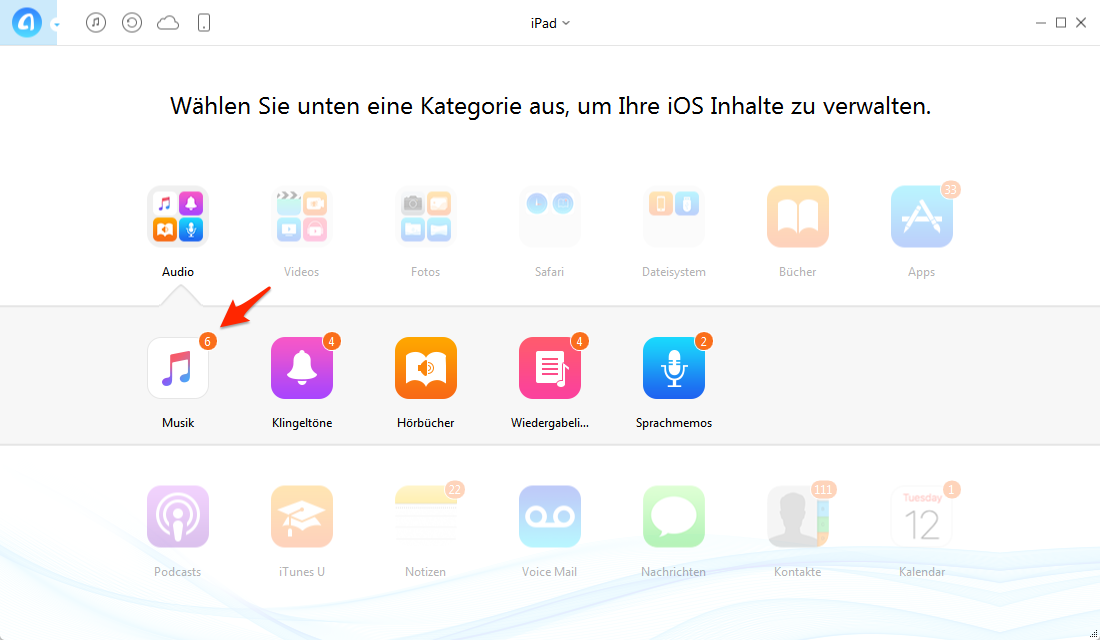Screen dimensions: 1100x640
Task: Open the Nachrichten category
Action: pyautogui.click(x=673, y=516)
